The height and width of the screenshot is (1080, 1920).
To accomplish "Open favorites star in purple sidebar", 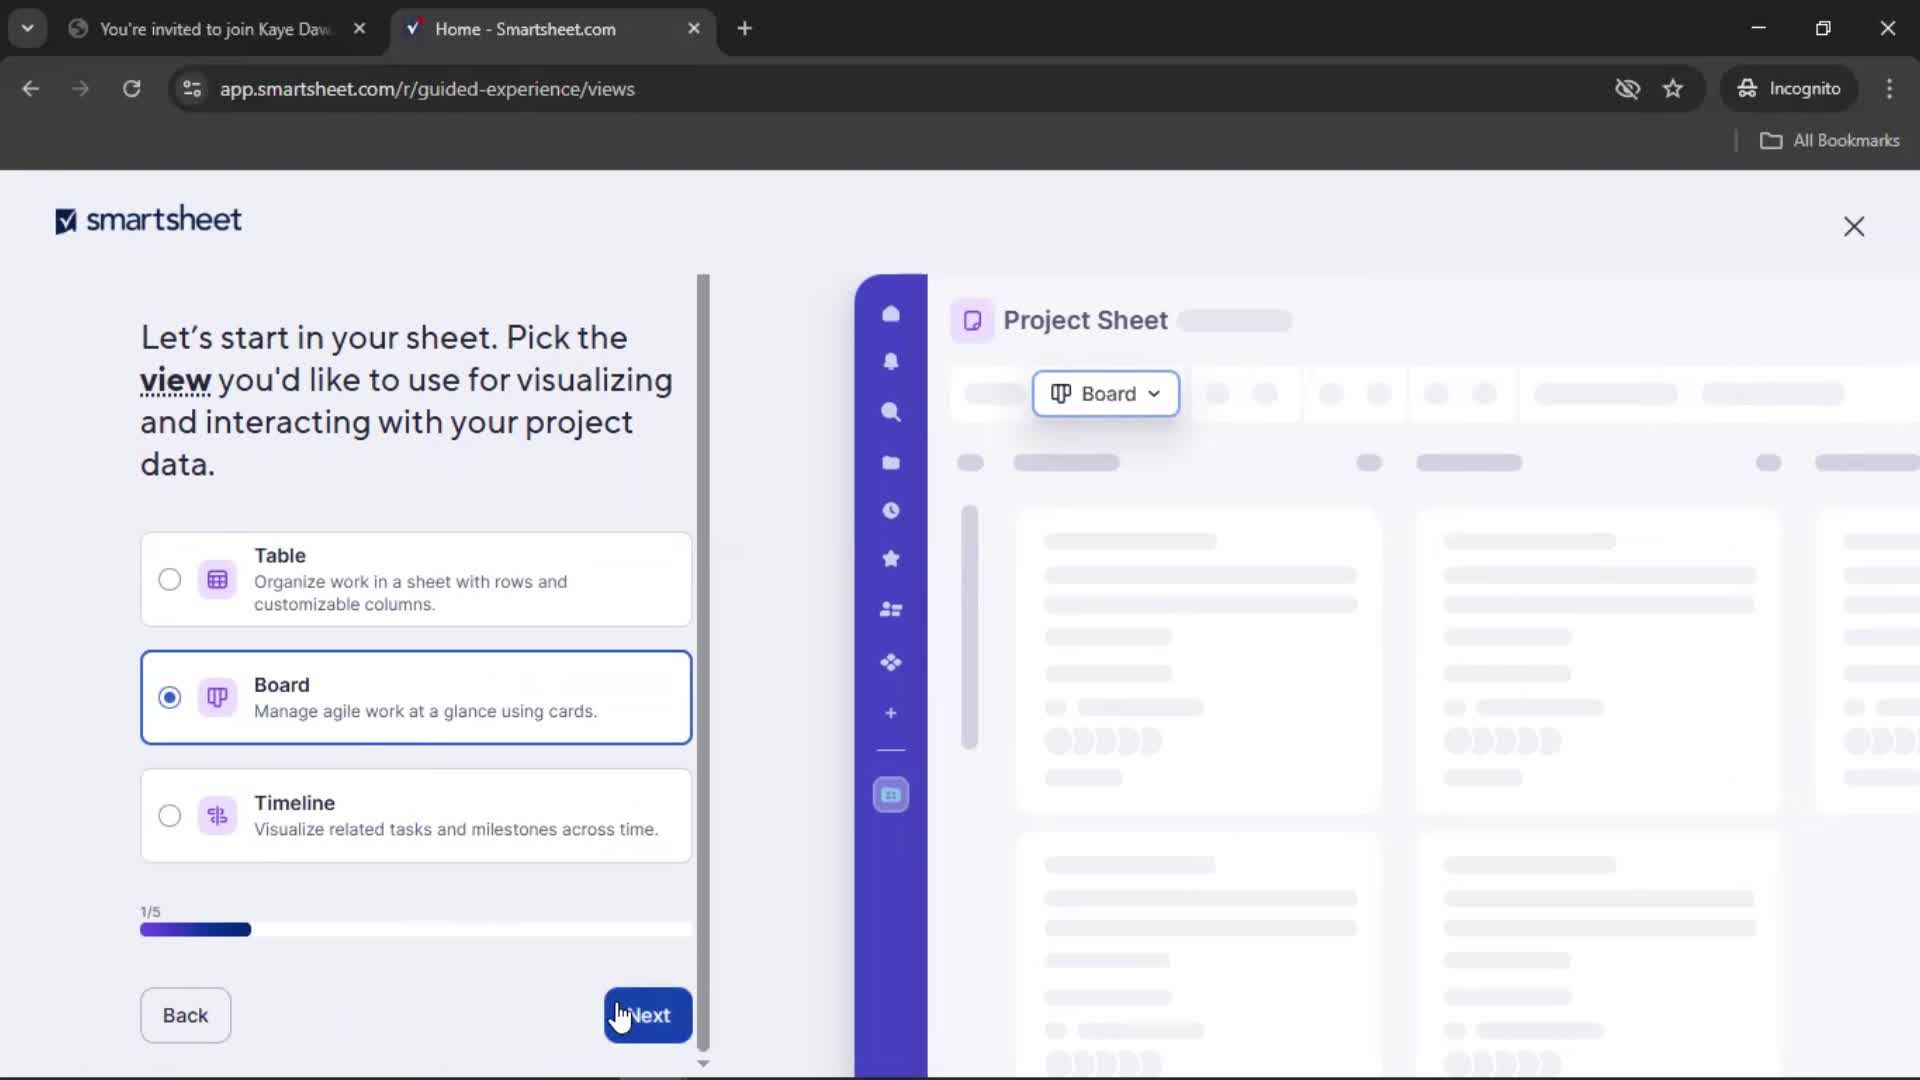I will (x=890, y=559).
